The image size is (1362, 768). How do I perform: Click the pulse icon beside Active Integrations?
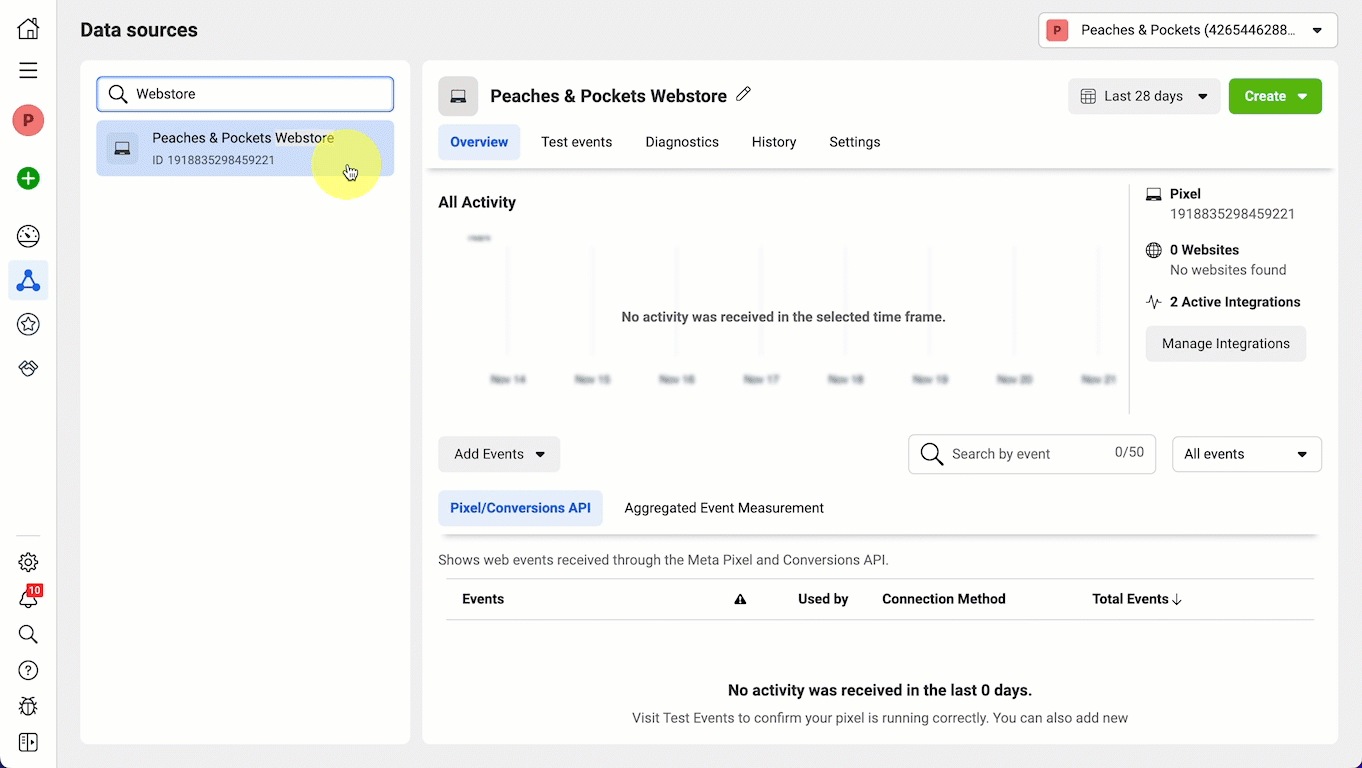[x=1154, y=302]
